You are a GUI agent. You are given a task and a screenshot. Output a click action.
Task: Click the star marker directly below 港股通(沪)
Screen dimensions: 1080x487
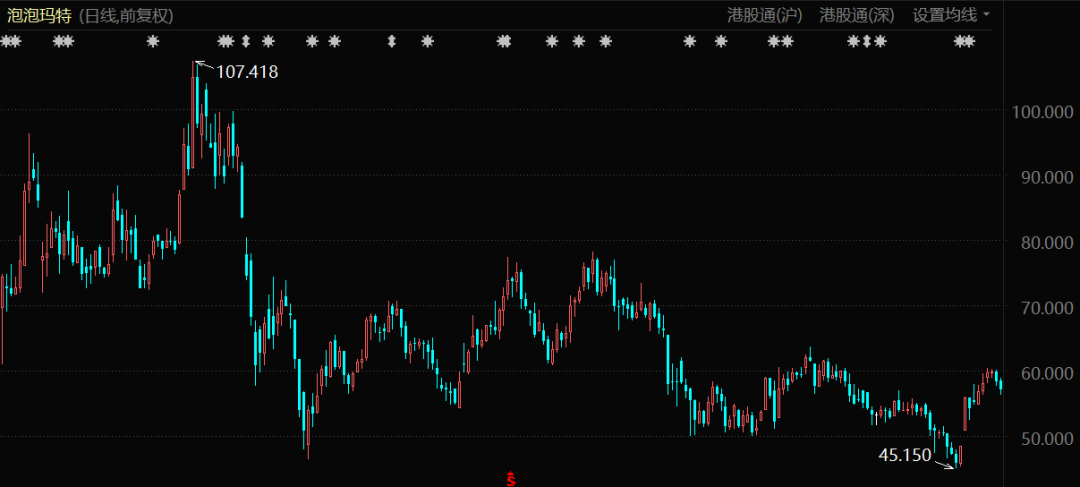775,42
